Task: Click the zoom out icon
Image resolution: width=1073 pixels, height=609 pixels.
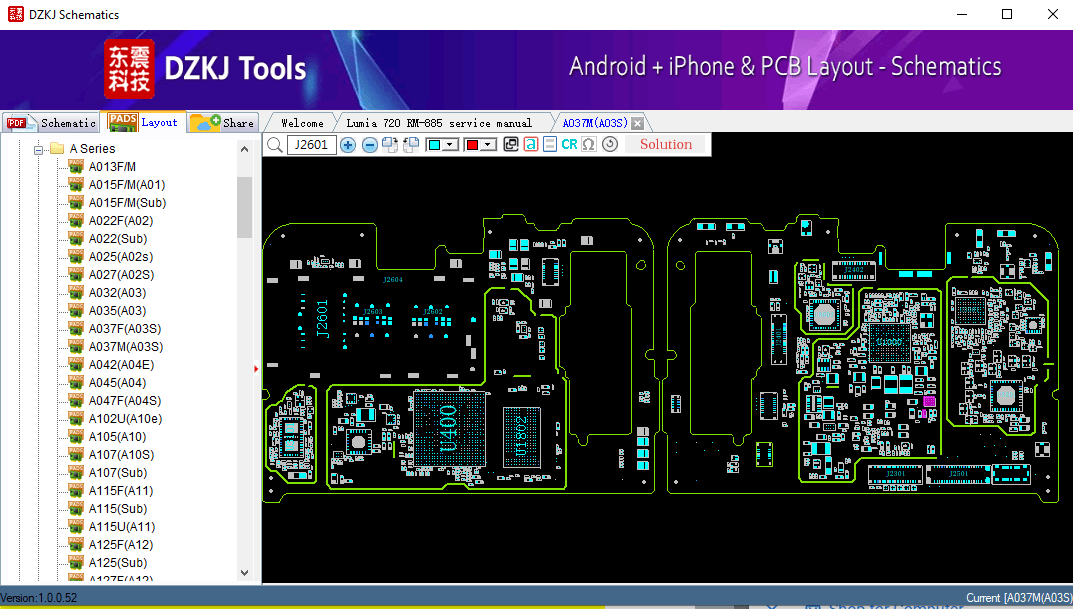Action: coord(370,144)
